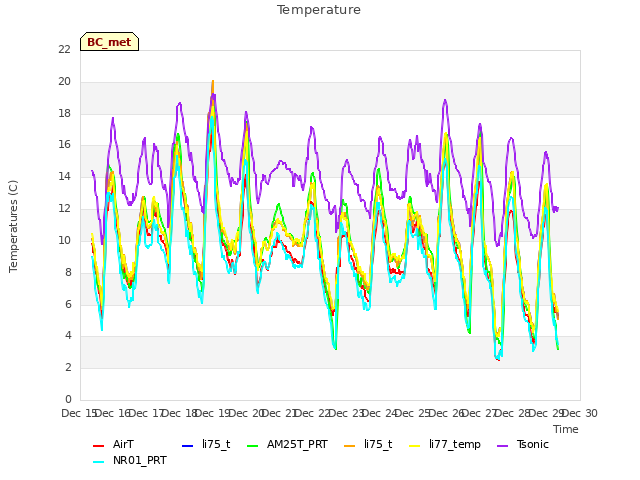Click the 'Dec 18' x-axis date label
The height and width of the screenshot is (480, 640).
179,413
